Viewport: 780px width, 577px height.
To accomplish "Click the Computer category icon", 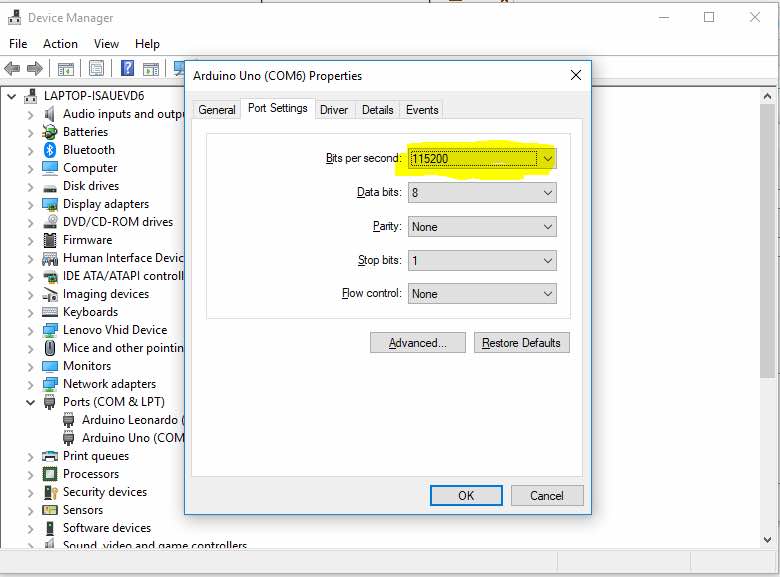I will click(x=50, y=168).
